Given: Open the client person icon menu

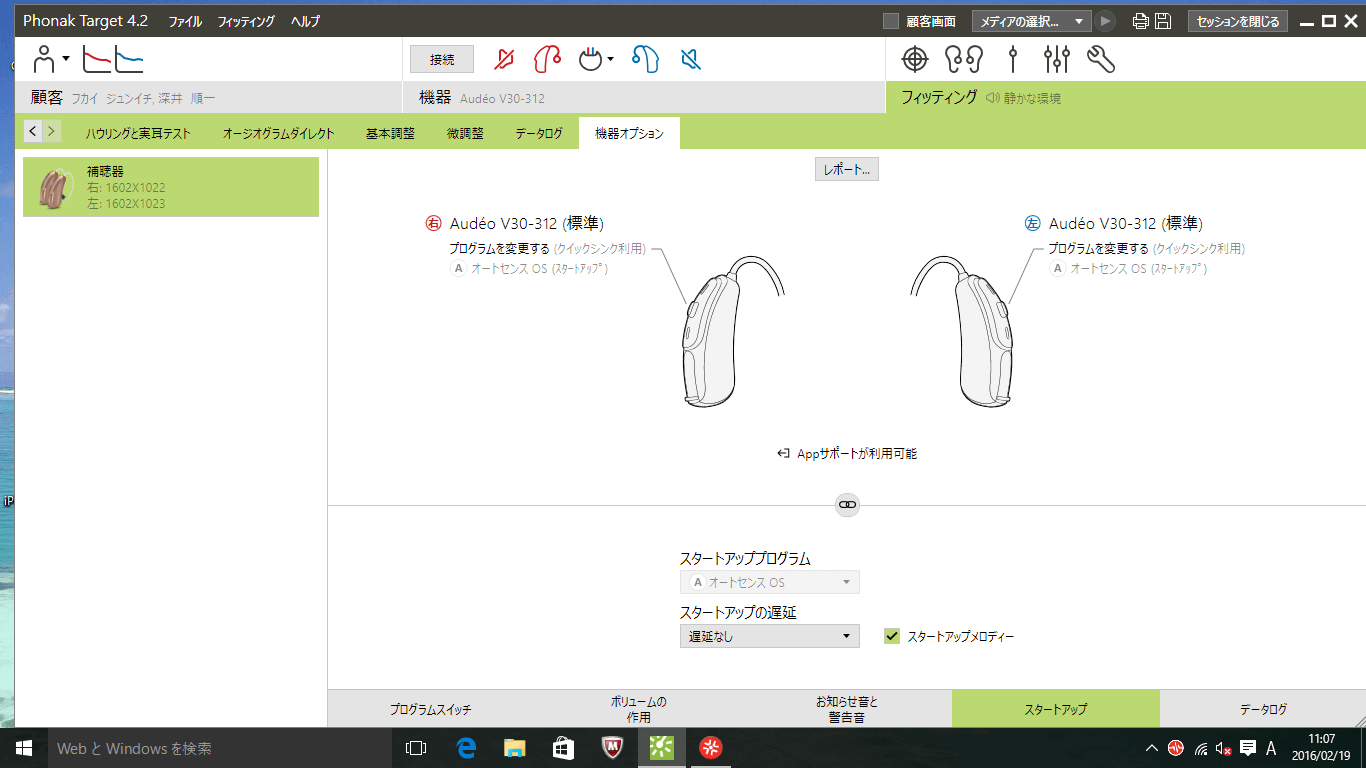Looking at the screenshot, I should pos(44,60).
